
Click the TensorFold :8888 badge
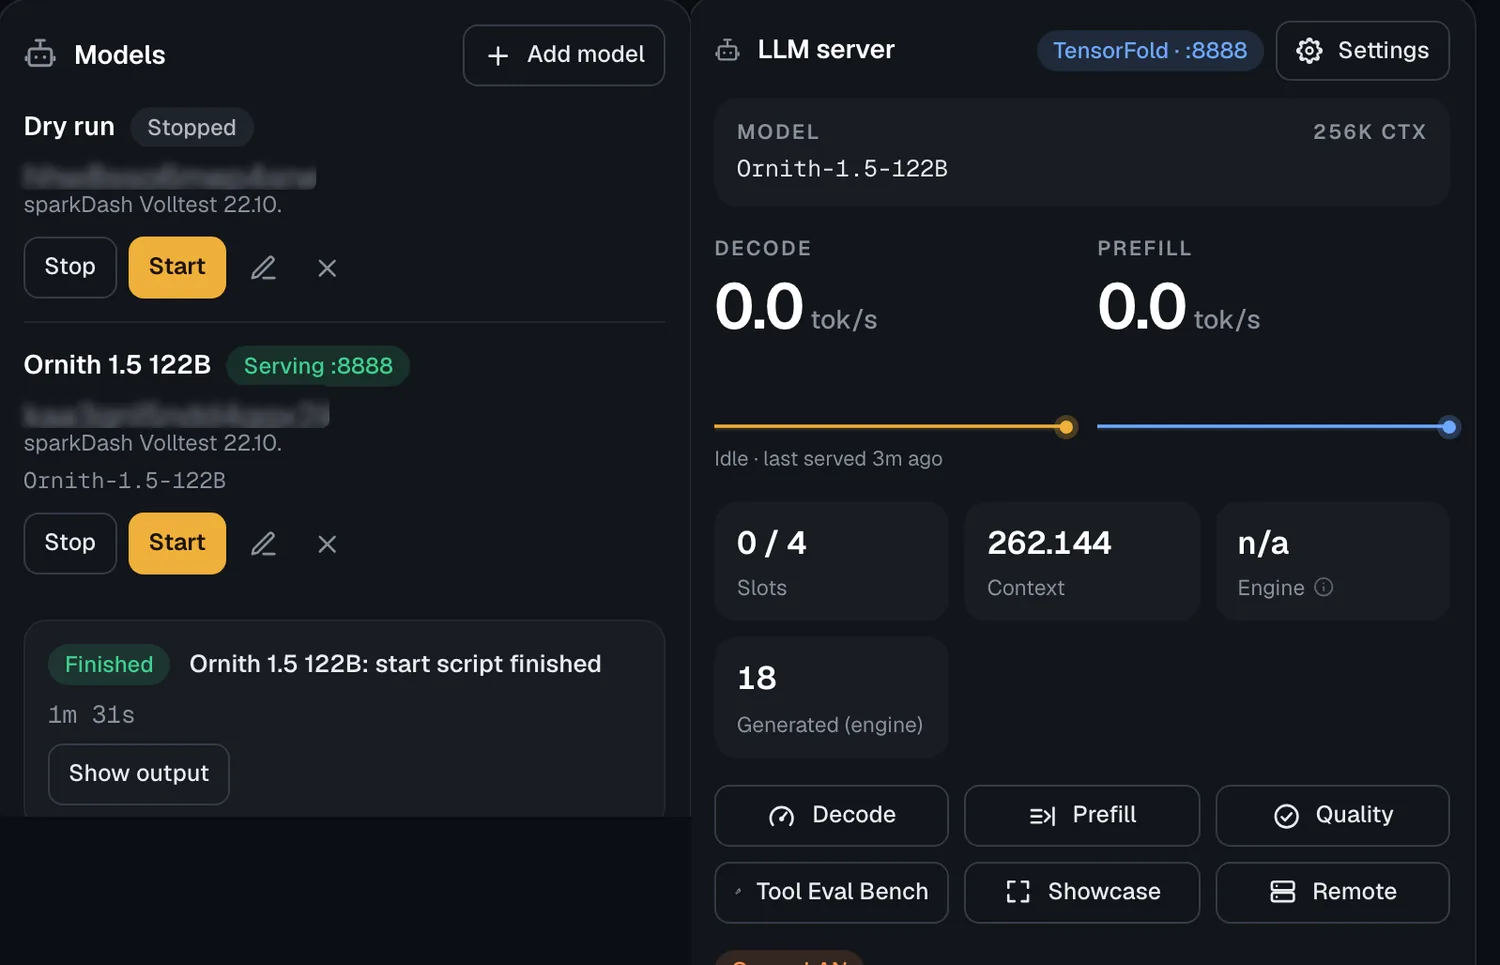(x=1150, y=51)
